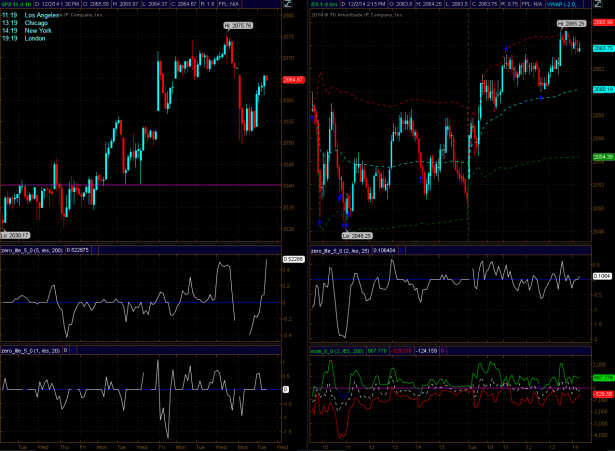The image size is (615, 451).
Task: Select the green 2054.39 price axis tag
Action: (x=603, y=157)
